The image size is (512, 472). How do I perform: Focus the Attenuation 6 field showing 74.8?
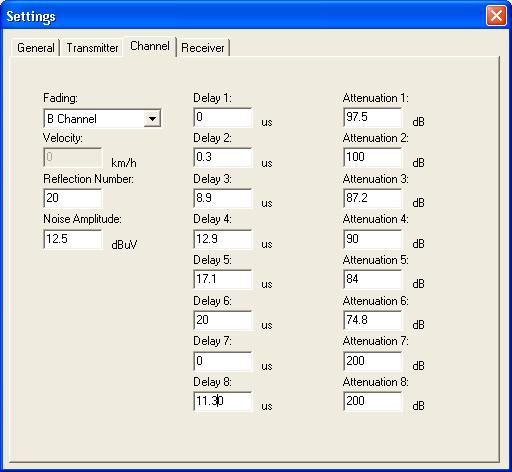(x=373, y=320)
